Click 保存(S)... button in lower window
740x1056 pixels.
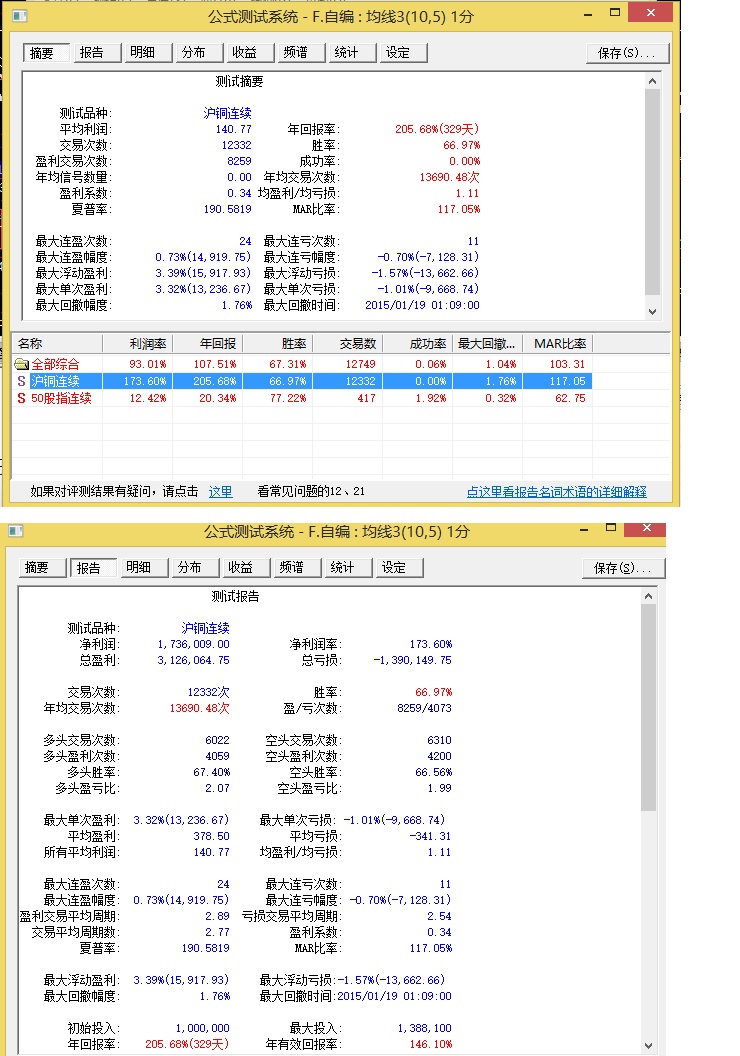pyautogui.click(x=623, y=568)
